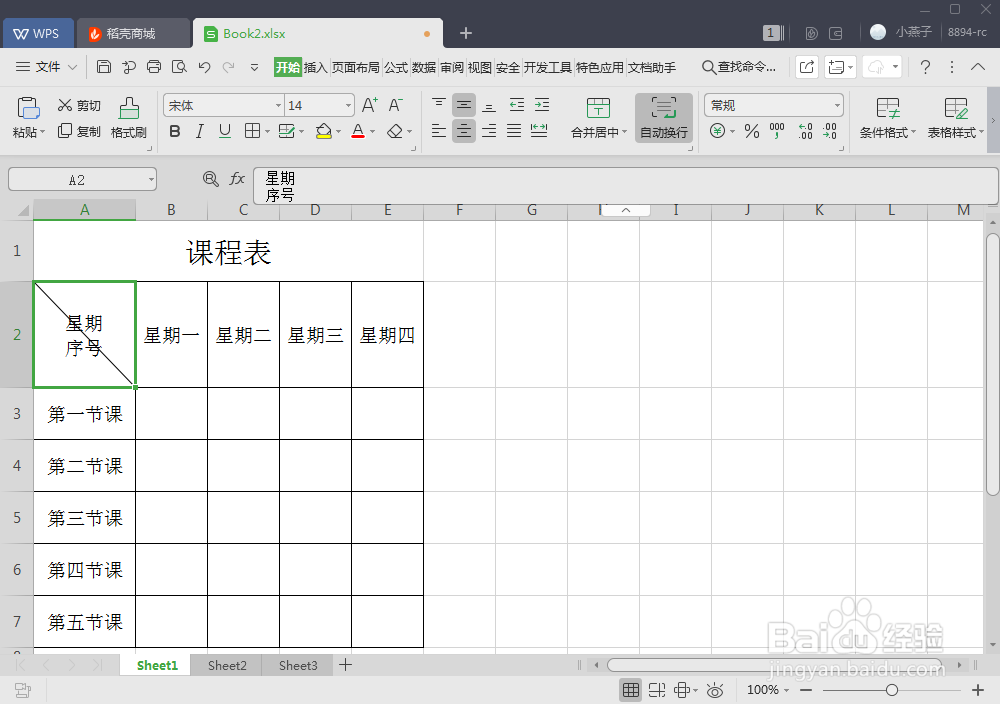Cut the selected cell content

(x=79, y=106)
